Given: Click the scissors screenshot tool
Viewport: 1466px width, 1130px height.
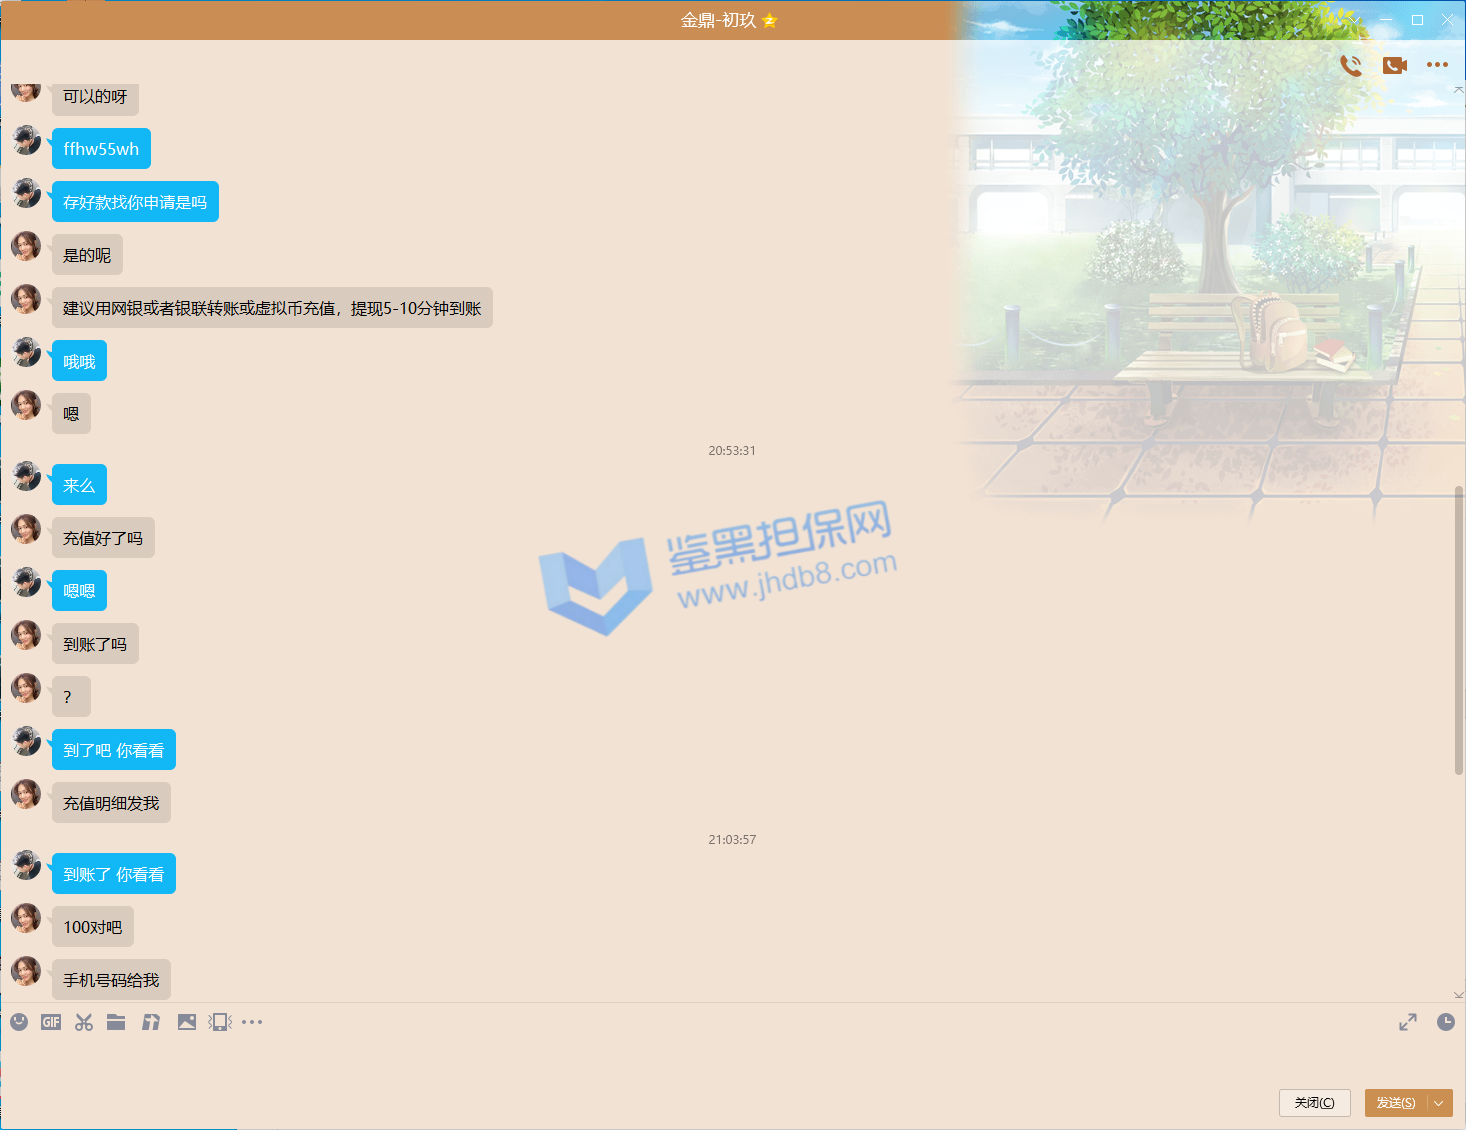Looking at the screenshot, I should pos(84,1022).
